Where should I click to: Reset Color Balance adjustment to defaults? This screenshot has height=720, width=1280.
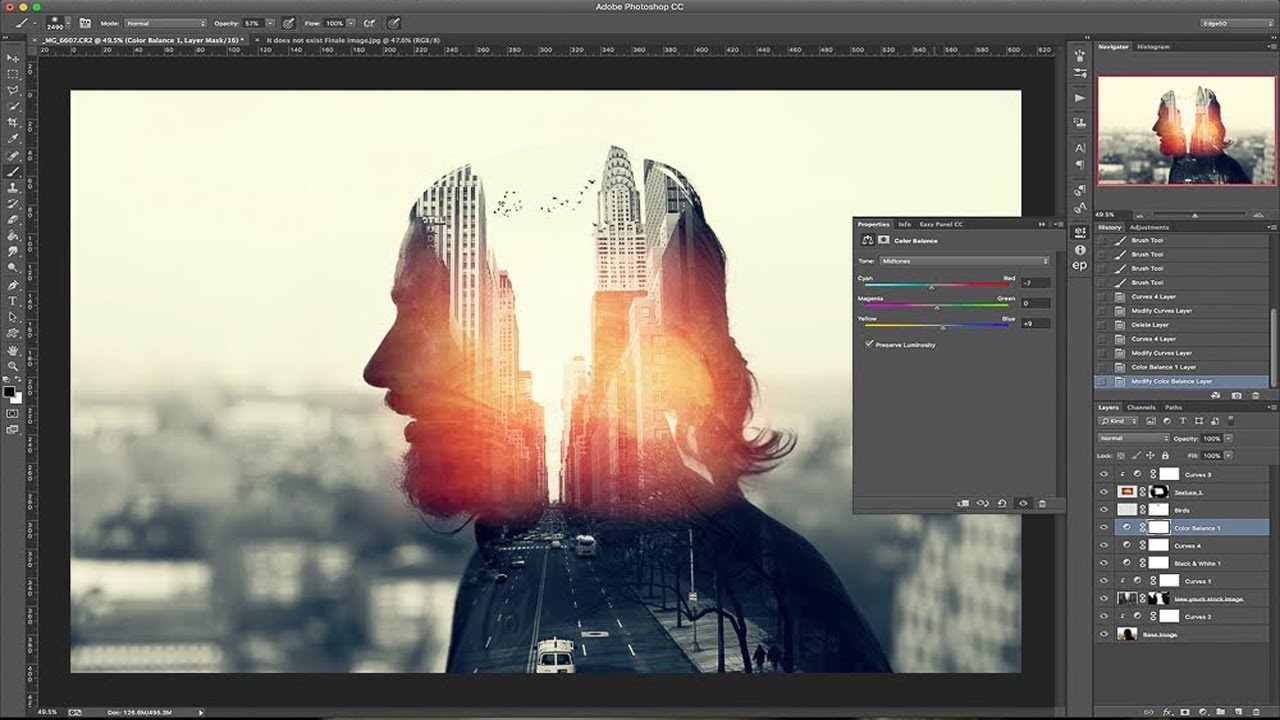[x=1002, y=503]
